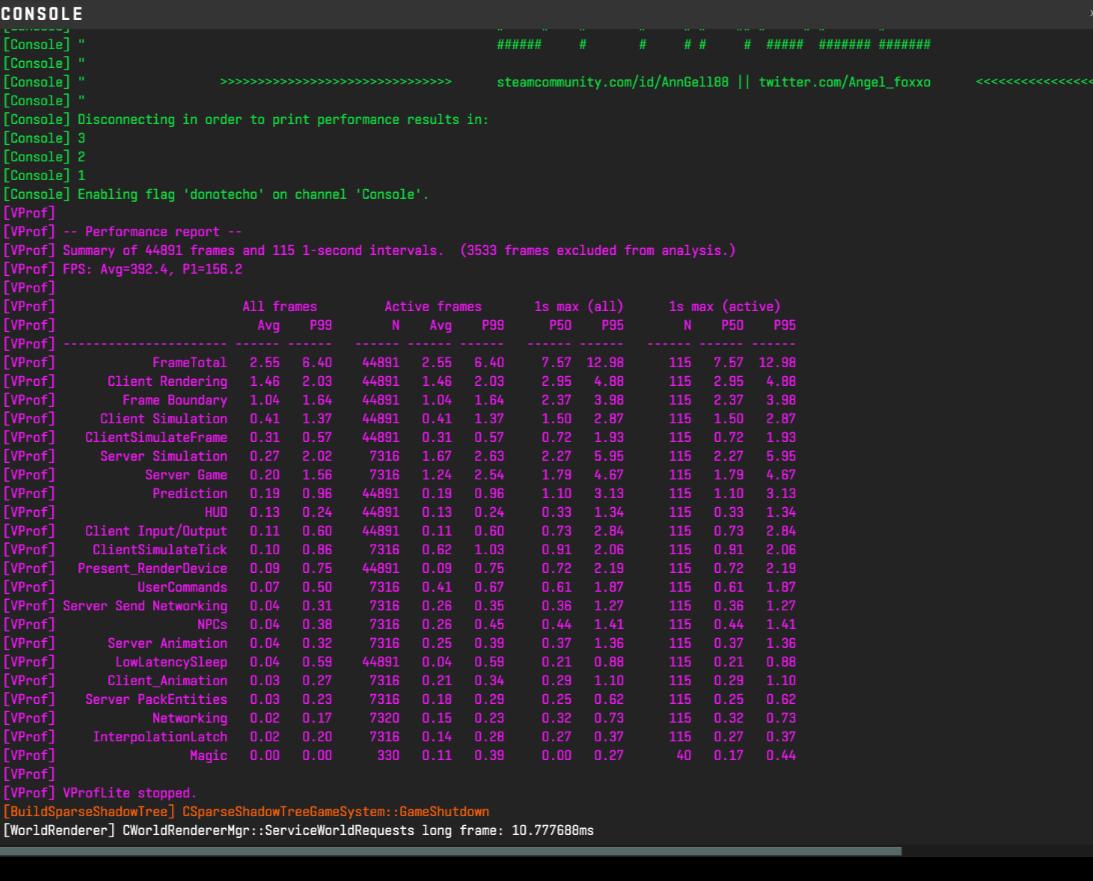This screenshot has height=881, width=1093.
Task: Click the Networking row N value 7320
Action: tap(384, 718)
